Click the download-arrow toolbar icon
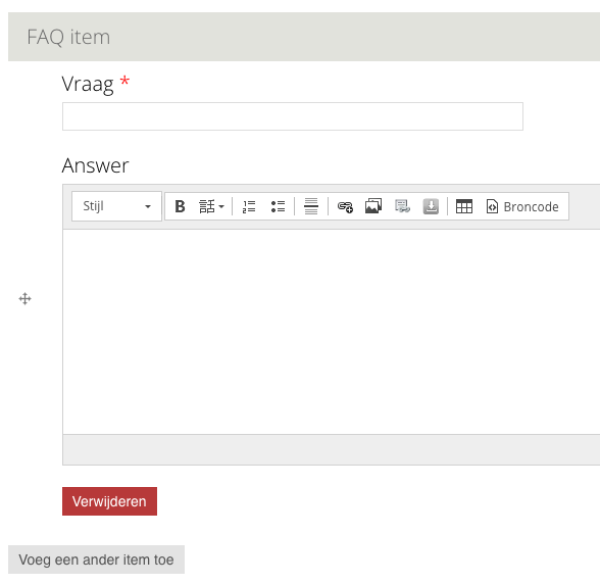 (431, 207)
